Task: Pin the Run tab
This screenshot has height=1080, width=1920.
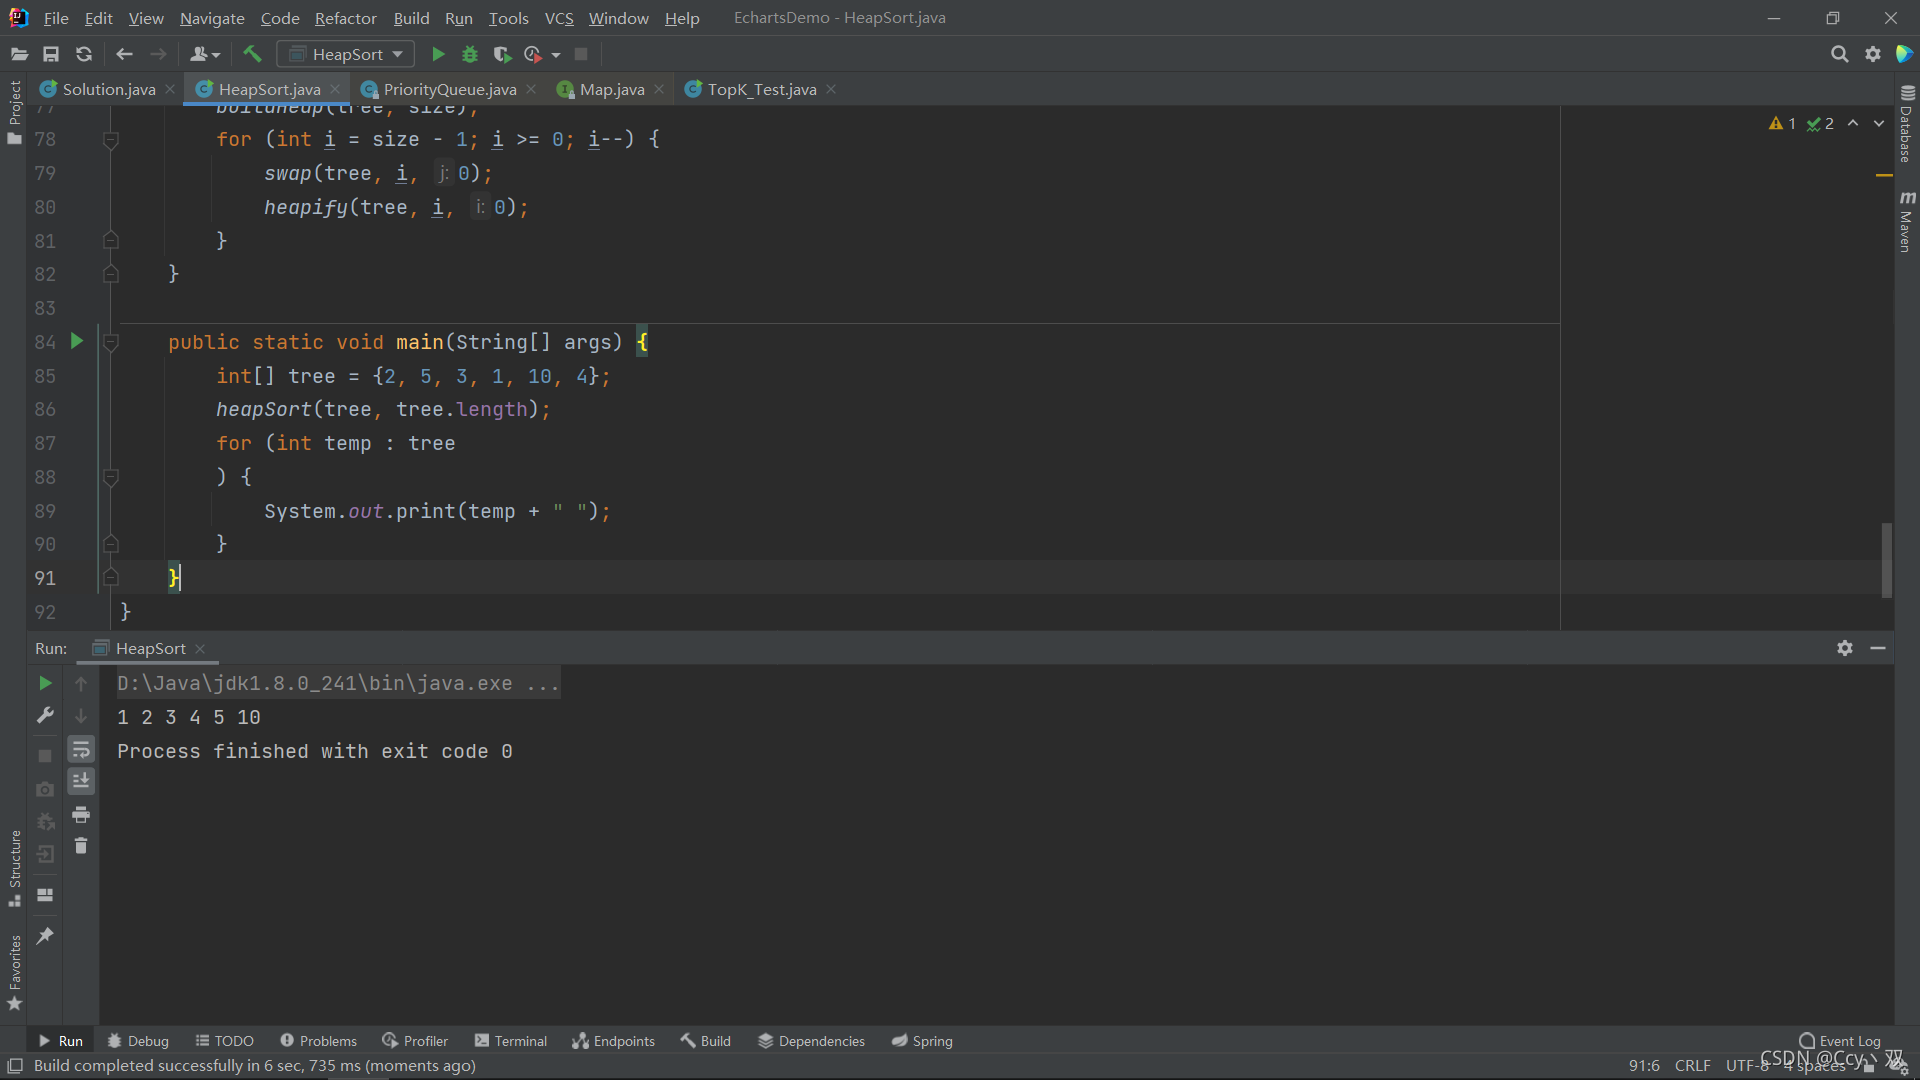Action: [x=45, y=936]
